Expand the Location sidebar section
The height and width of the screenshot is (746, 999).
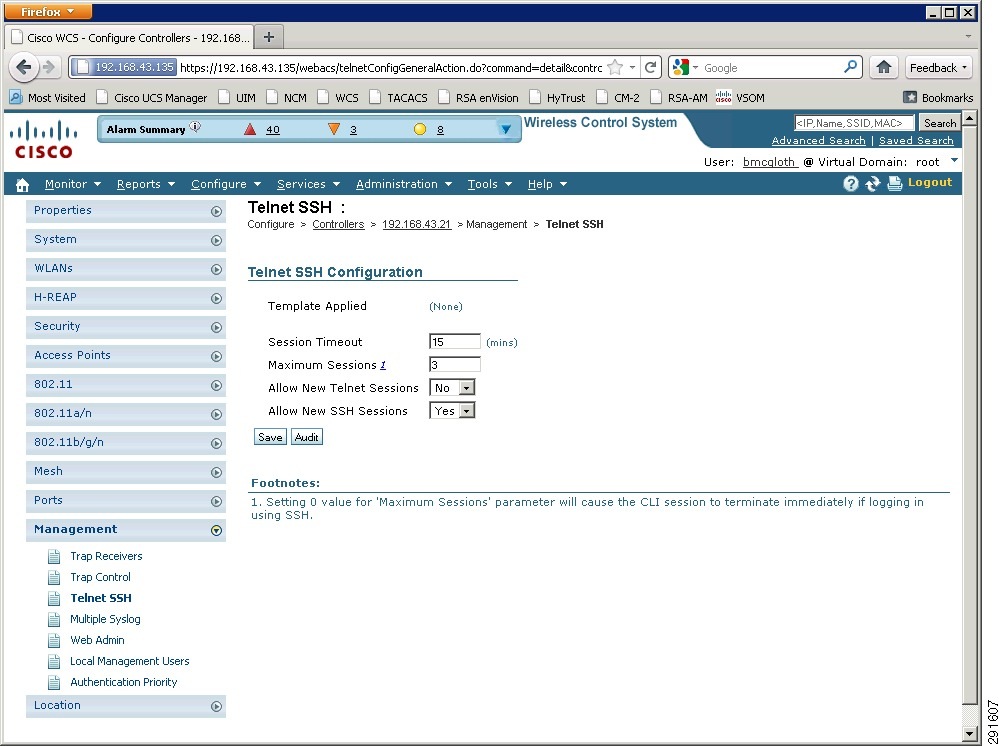point(217,707)
